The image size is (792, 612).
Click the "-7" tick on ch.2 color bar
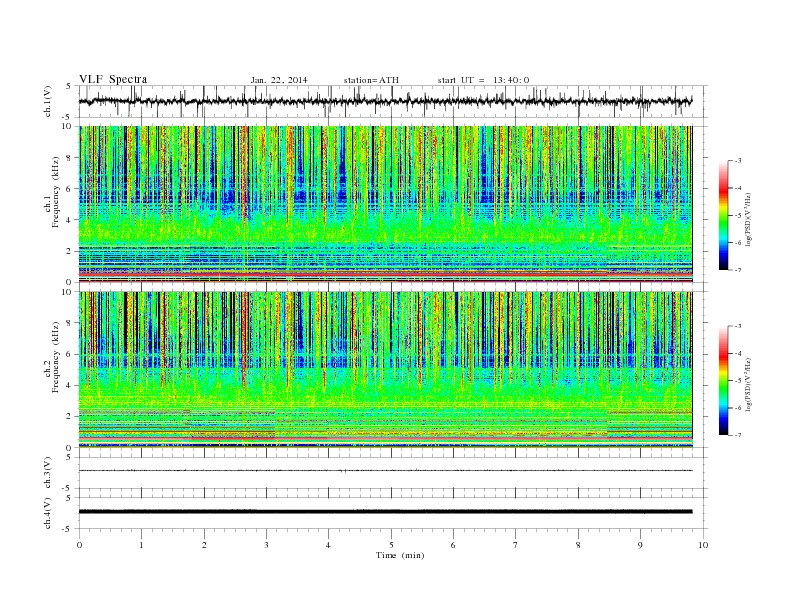[737, 435]
